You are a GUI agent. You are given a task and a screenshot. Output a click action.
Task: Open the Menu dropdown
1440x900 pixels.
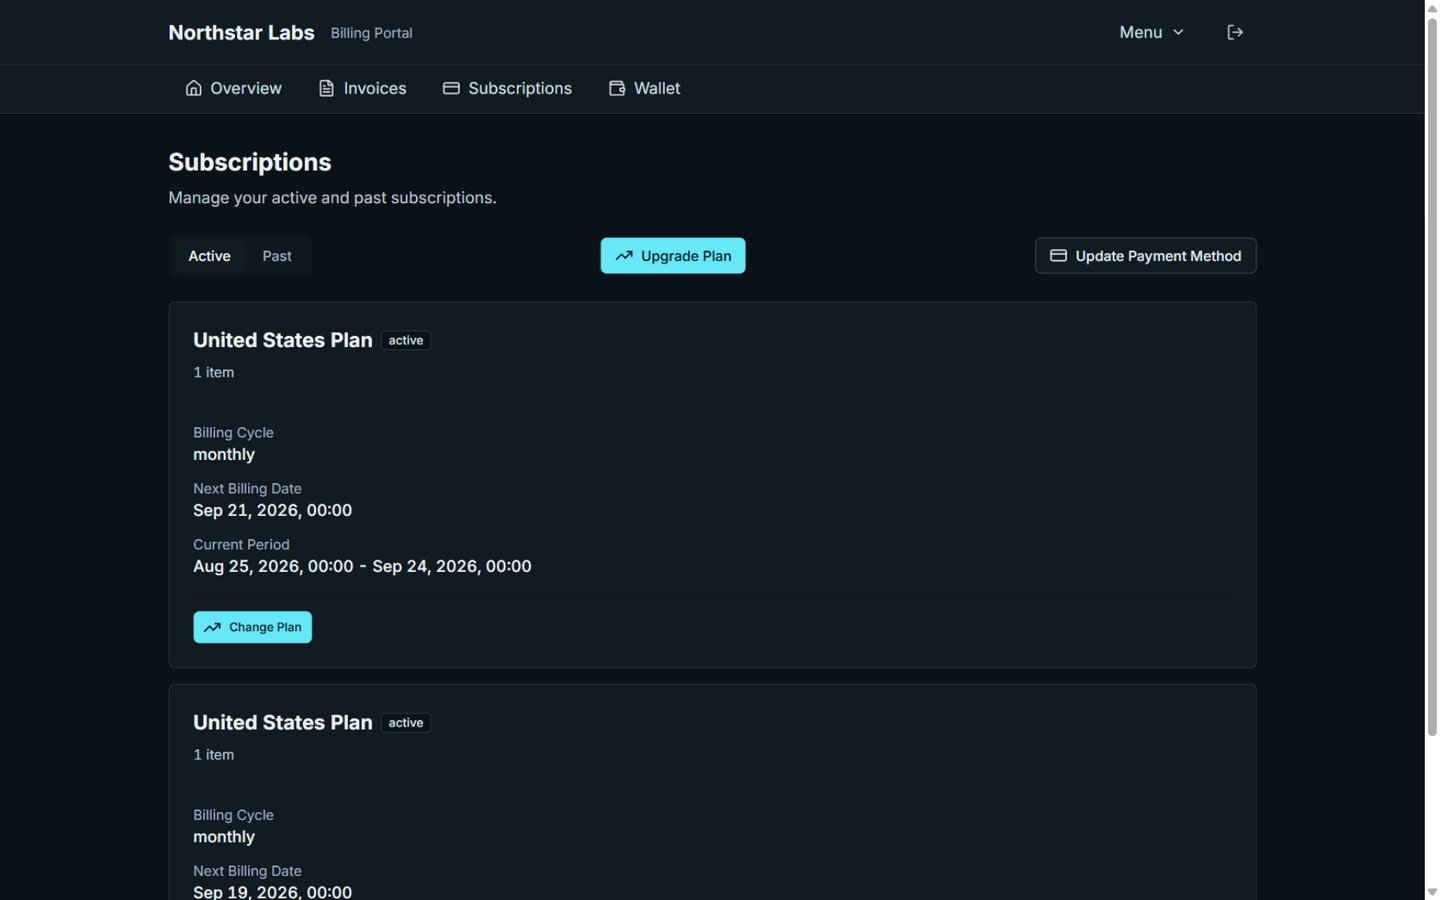(x=1151, y=32)
